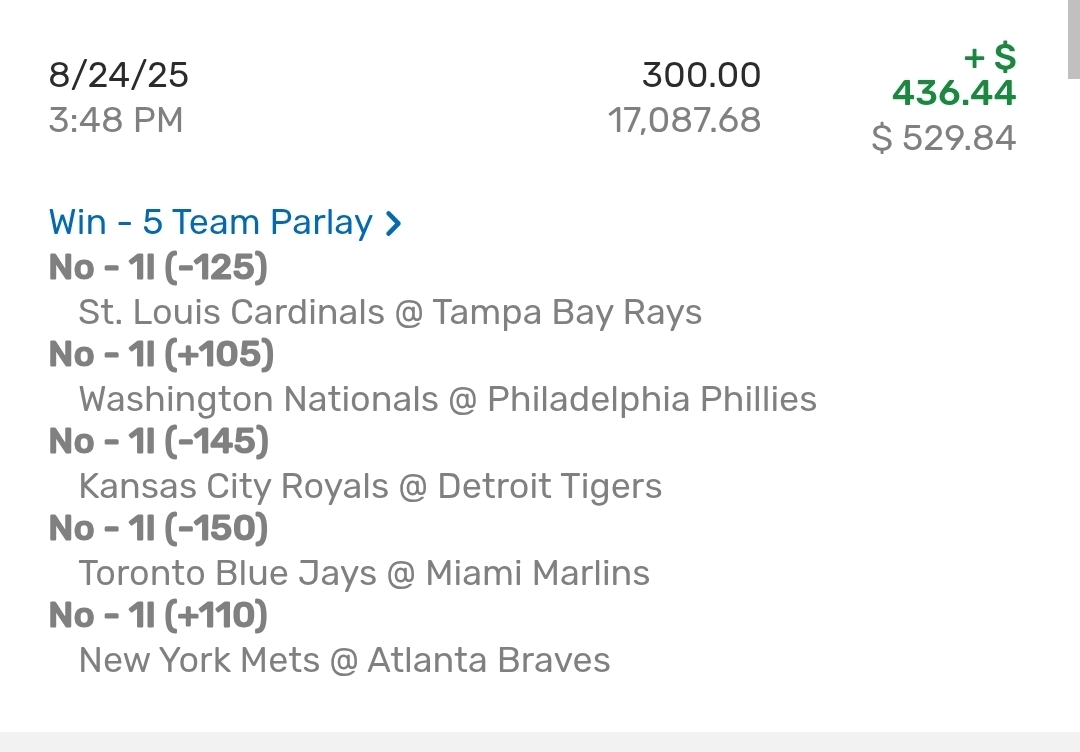Viewport: 1080px width, 752px height.
Task: Click the gray divider bar at bottom
Action: [x=540, y=741]
